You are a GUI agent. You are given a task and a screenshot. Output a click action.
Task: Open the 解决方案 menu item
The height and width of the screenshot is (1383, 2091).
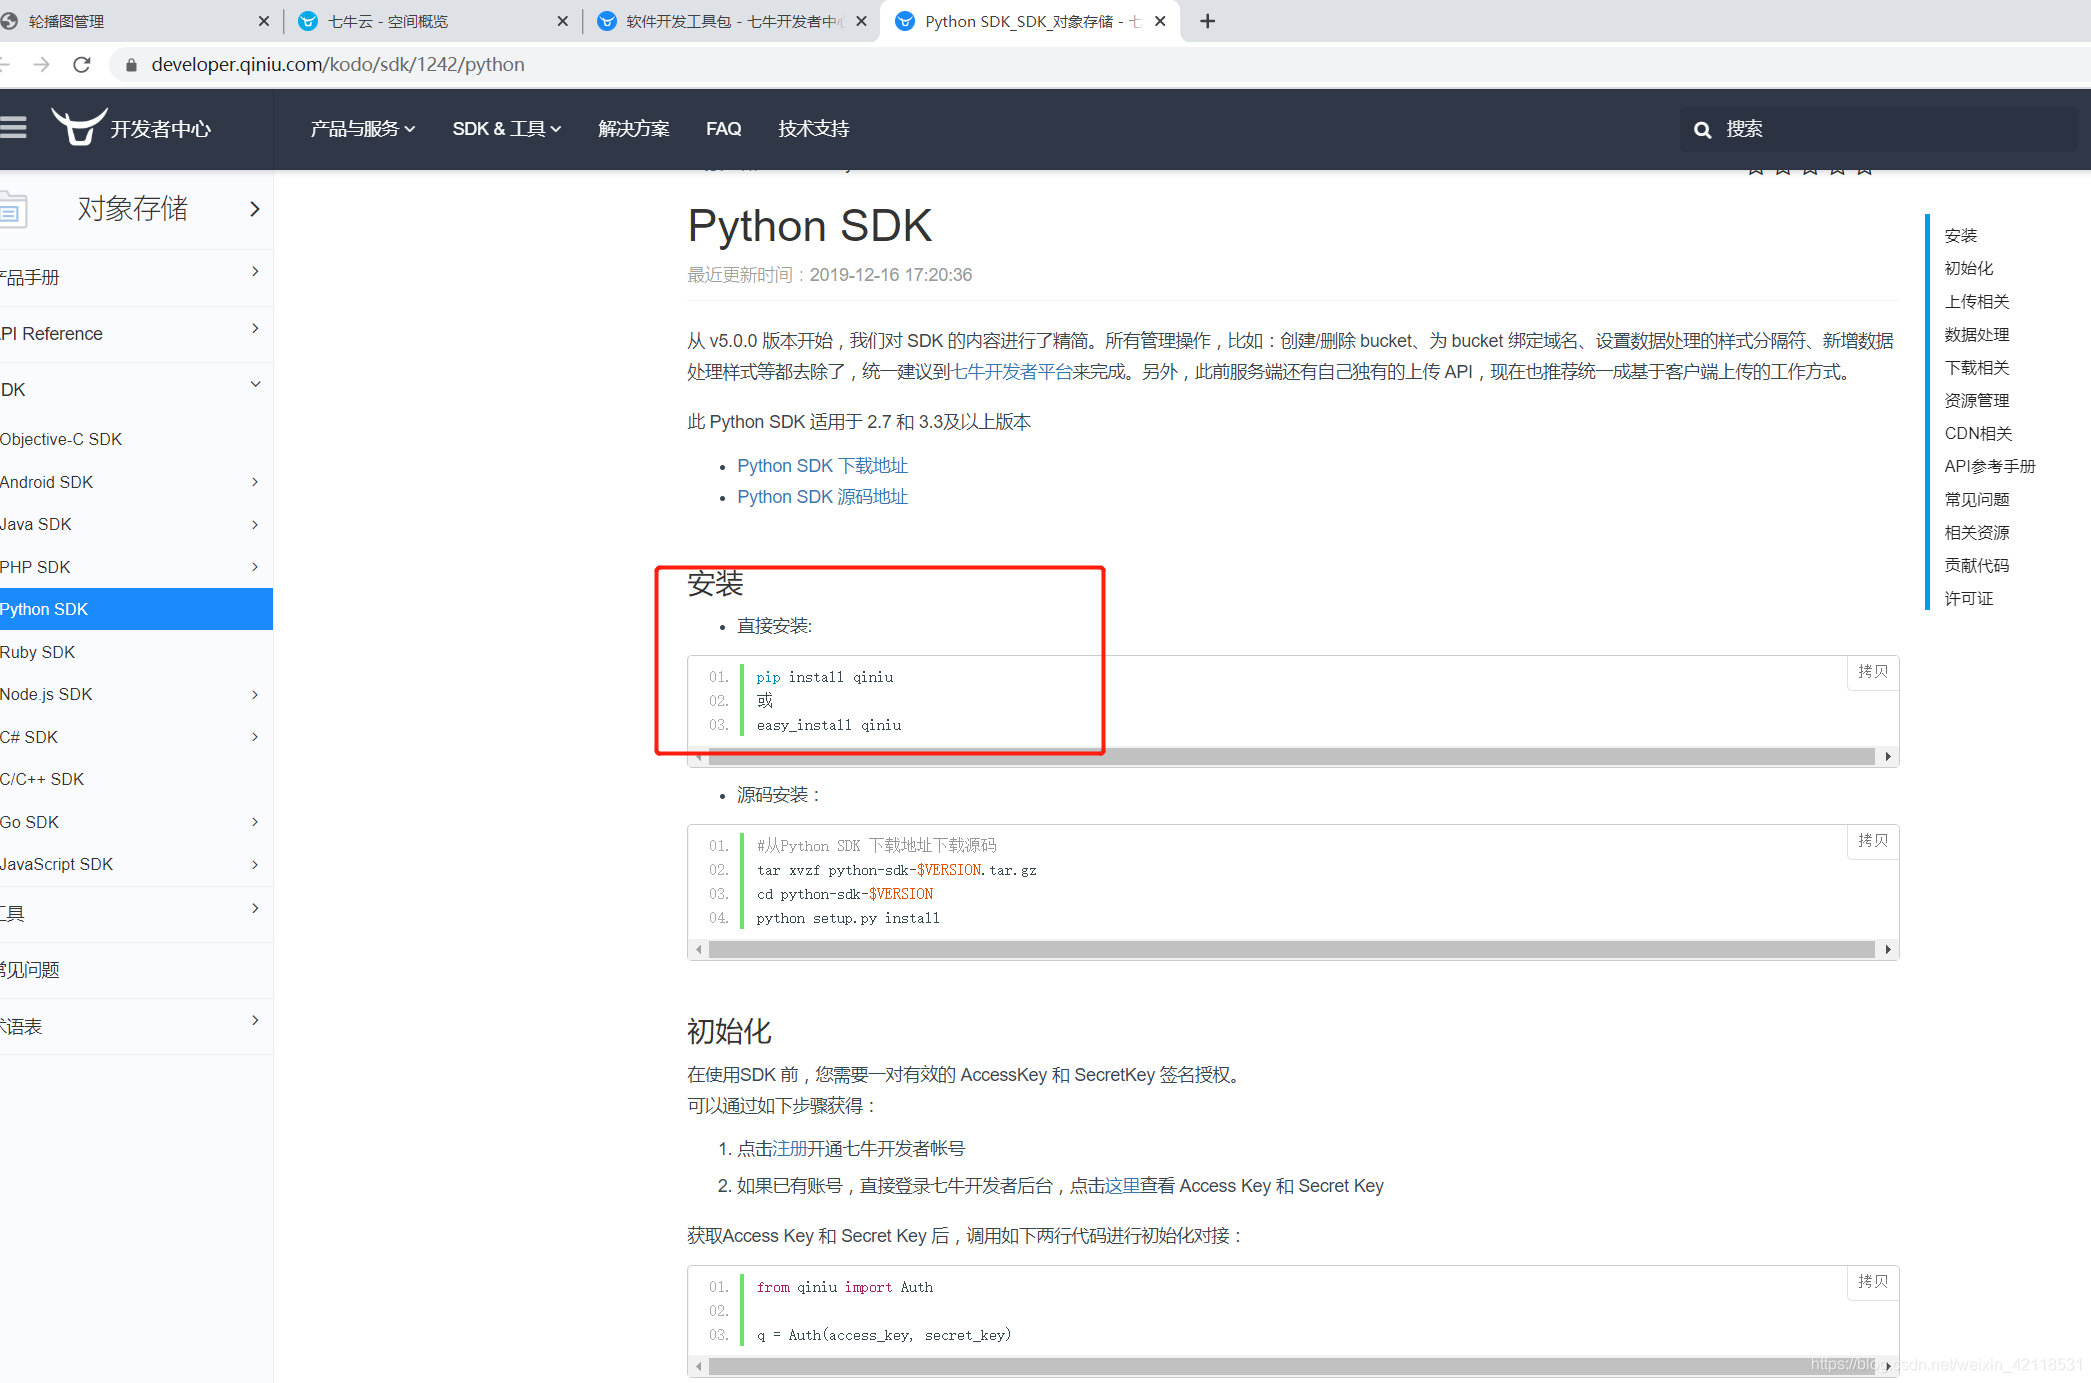pos(634,129)
